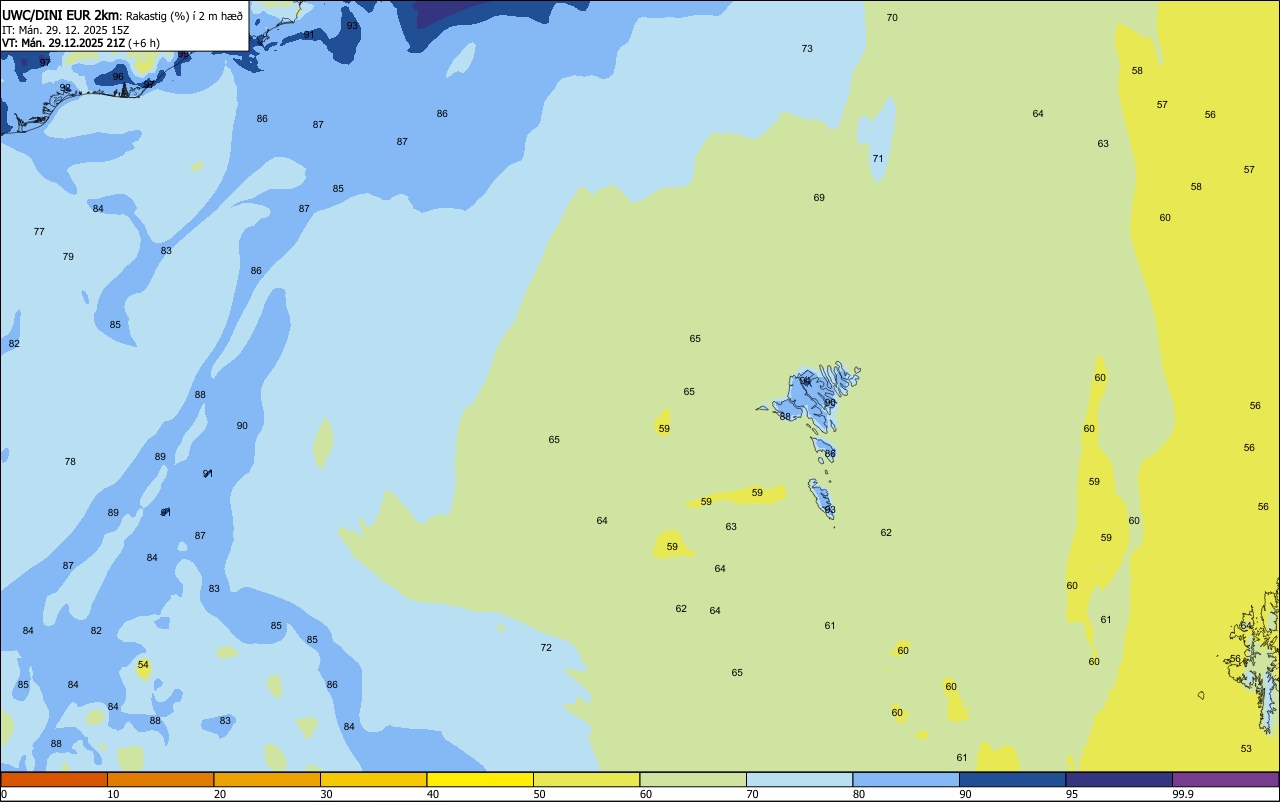Click the 20–30 amber legend swatch

(x=267, y=779)
